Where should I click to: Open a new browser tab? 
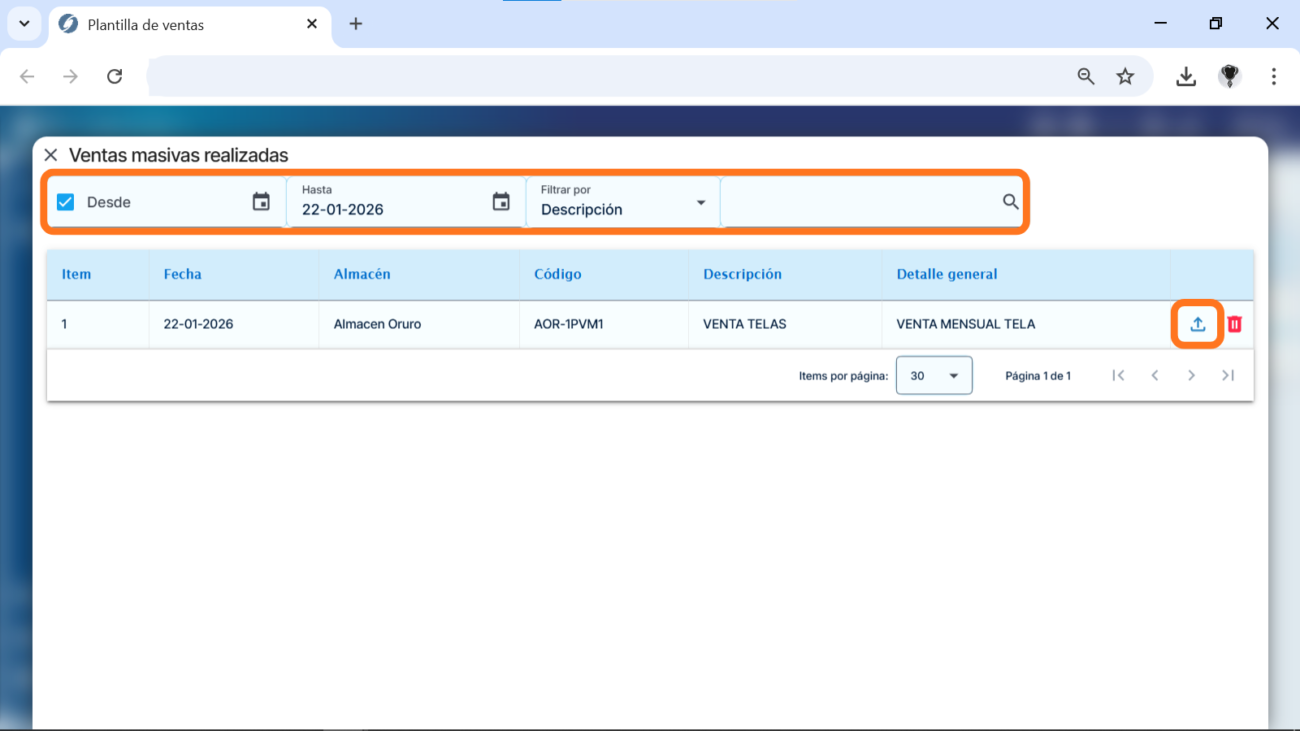tap(356, 24)
